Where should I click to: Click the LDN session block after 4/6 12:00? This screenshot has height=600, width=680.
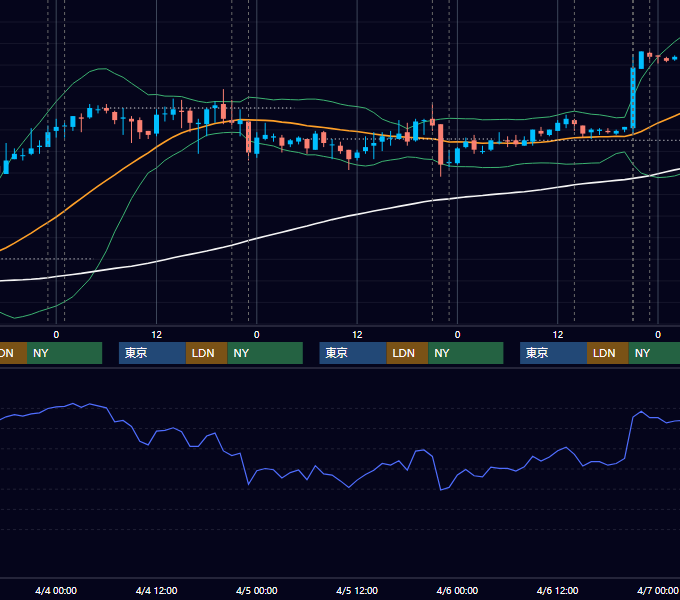608,353
